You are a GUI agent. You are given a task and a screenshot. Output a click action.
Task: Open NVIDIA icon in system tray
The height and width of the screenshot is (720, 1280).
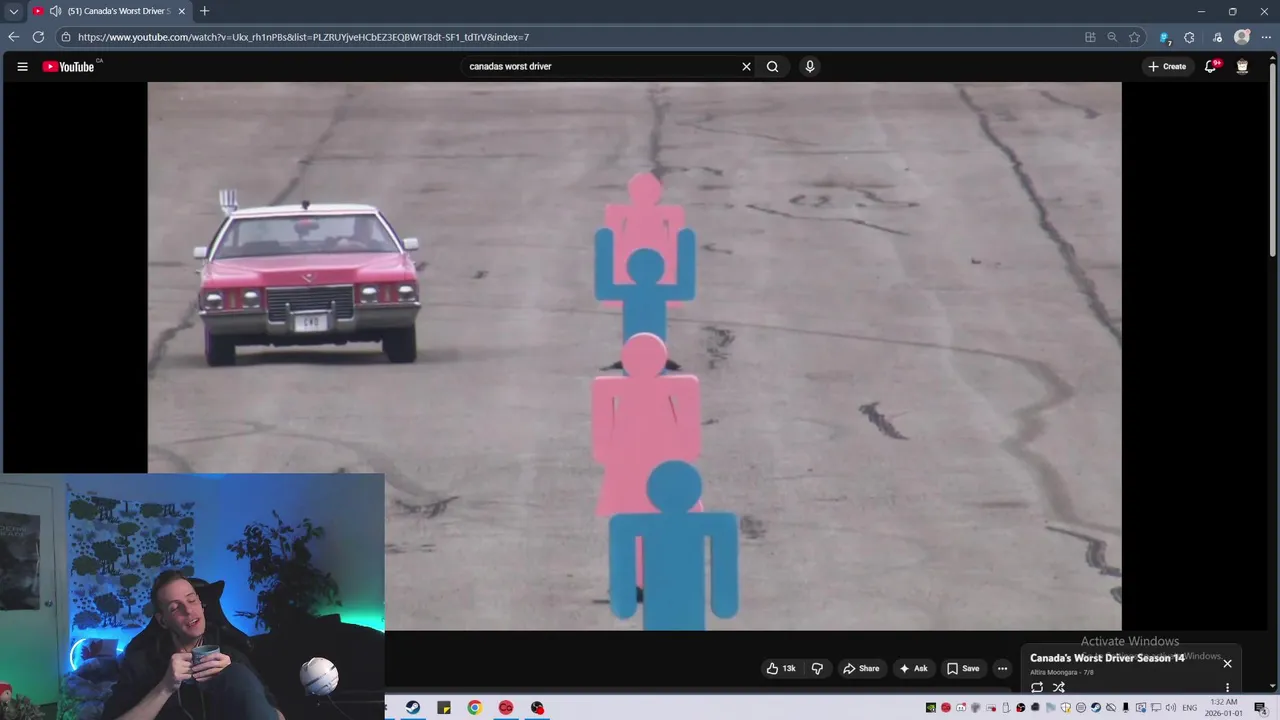[x=930, y=708]
